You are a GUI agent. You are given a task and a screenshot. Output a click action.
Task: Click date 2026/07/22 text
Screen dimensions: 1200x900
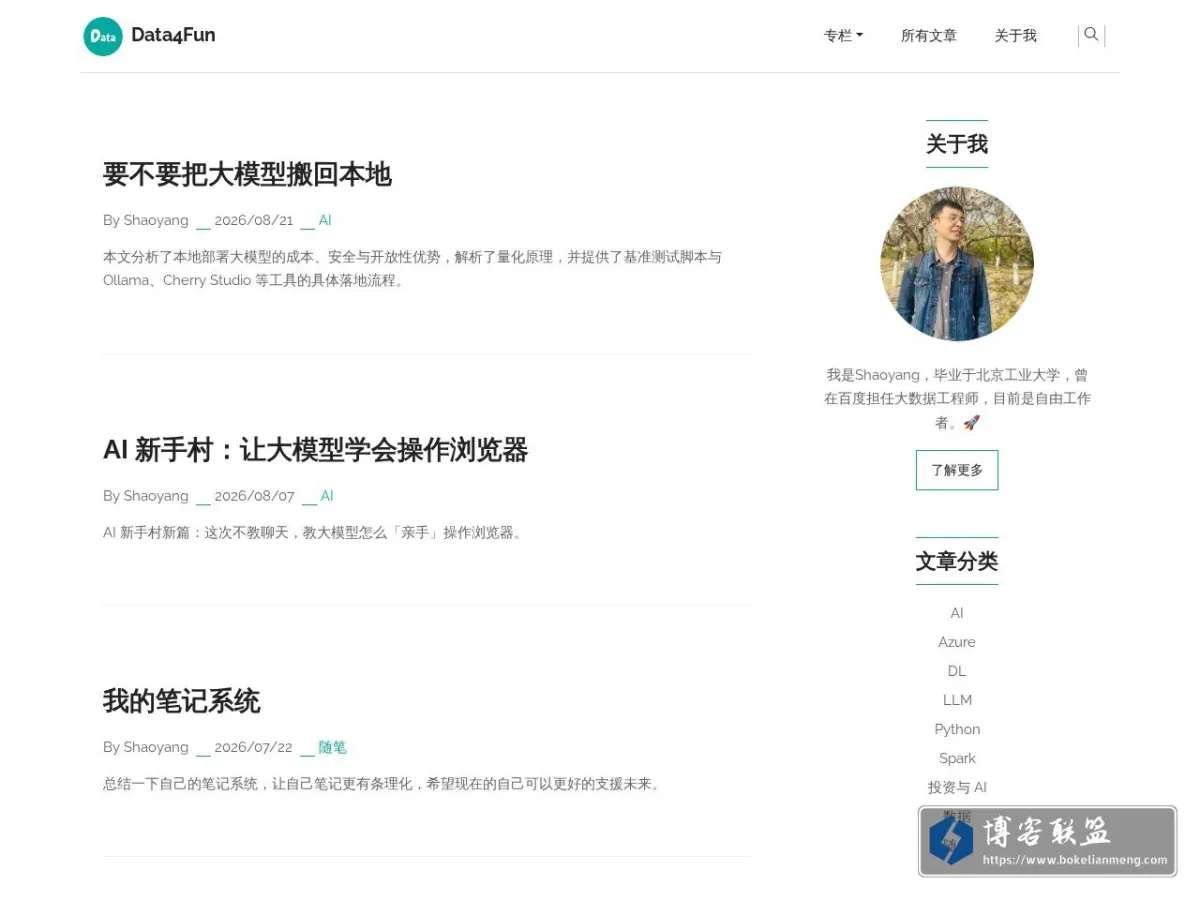pos(253,747)
